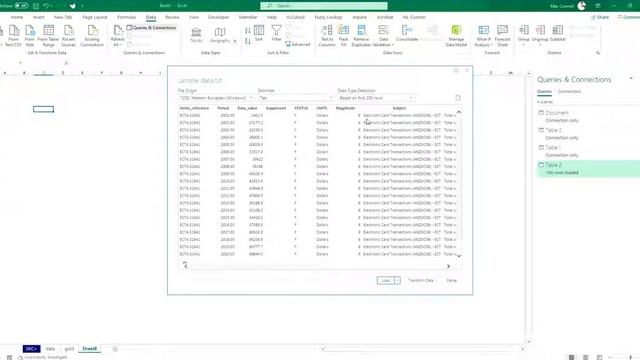Switch to the Connections tab in the pane
640x360 pixels.
tap(569, 91)
